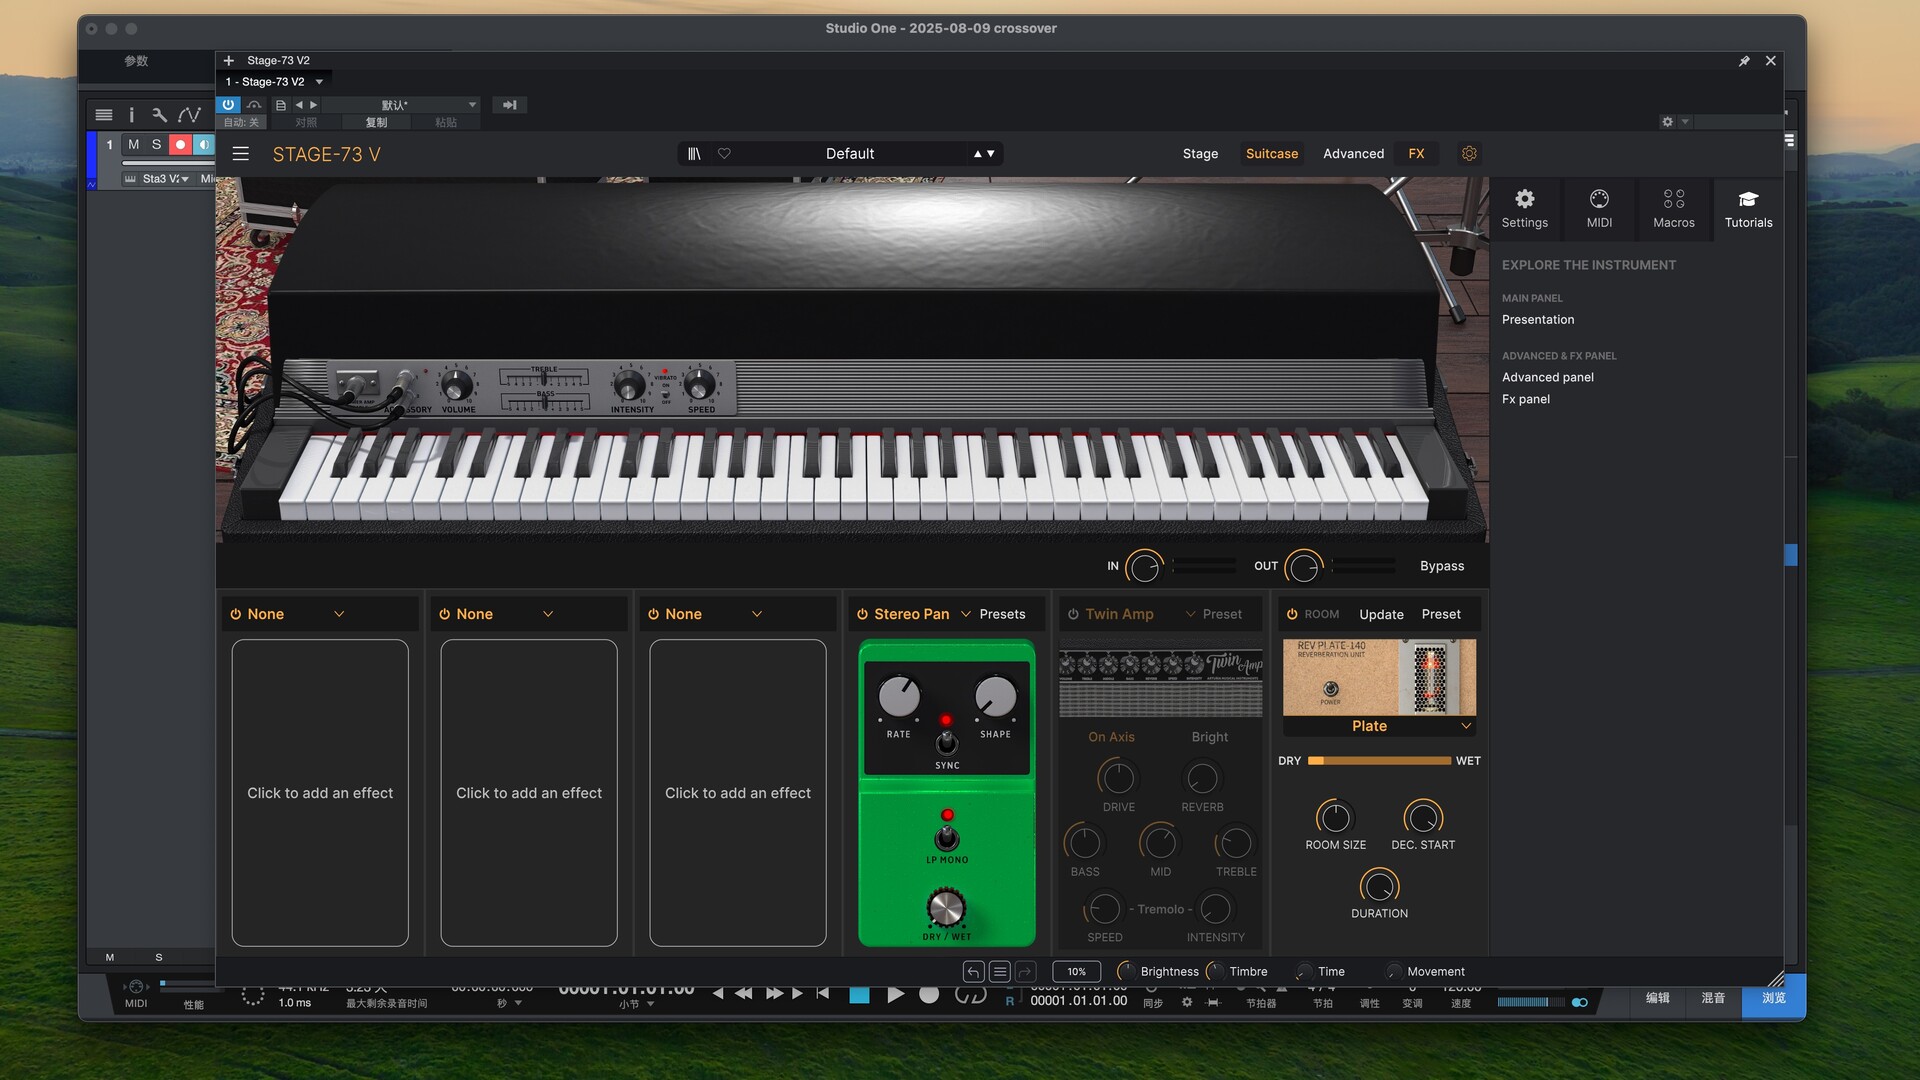The height and width of the screenshot is (1080, 1920).
Task: Click the first 'Click to add an effect' slot
Action: pos(320,794)
